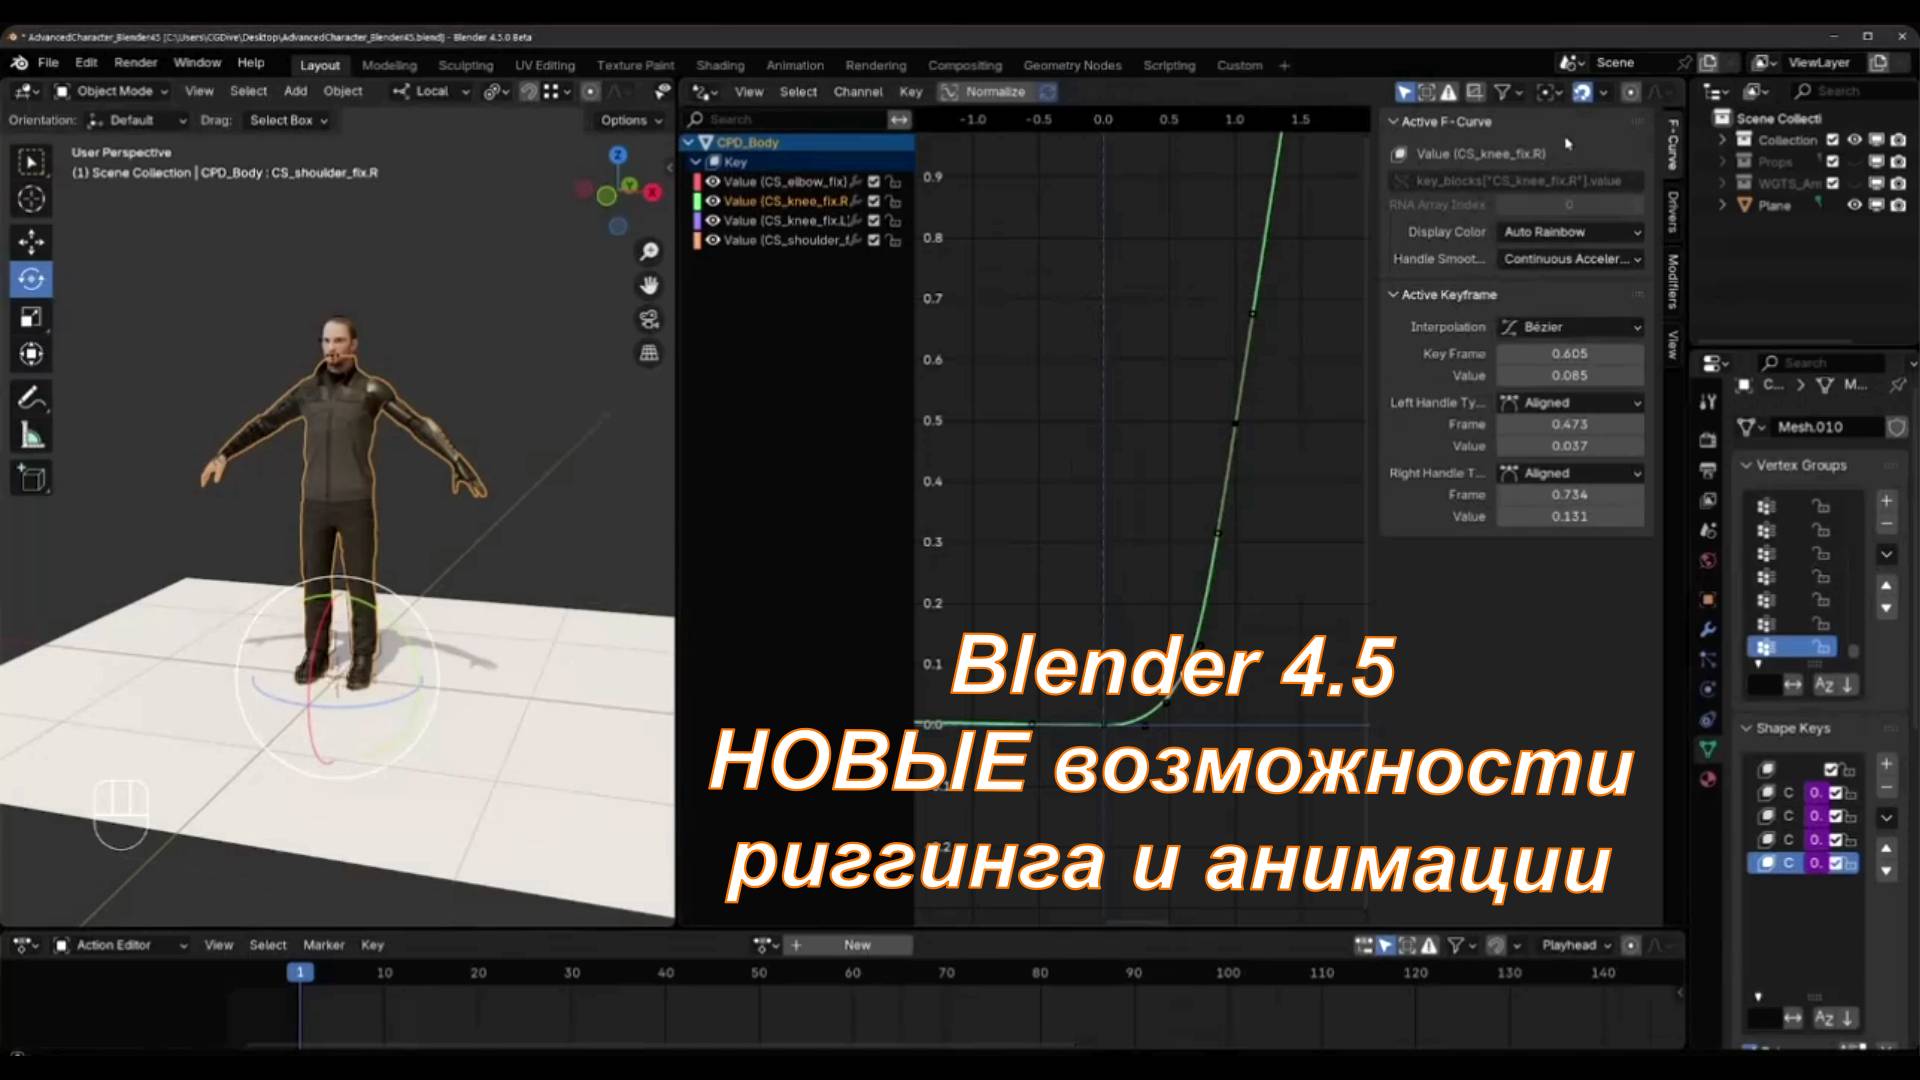Activate the Annotate pencil tool
1920x1080 pixels.
[x=31, y=398]
